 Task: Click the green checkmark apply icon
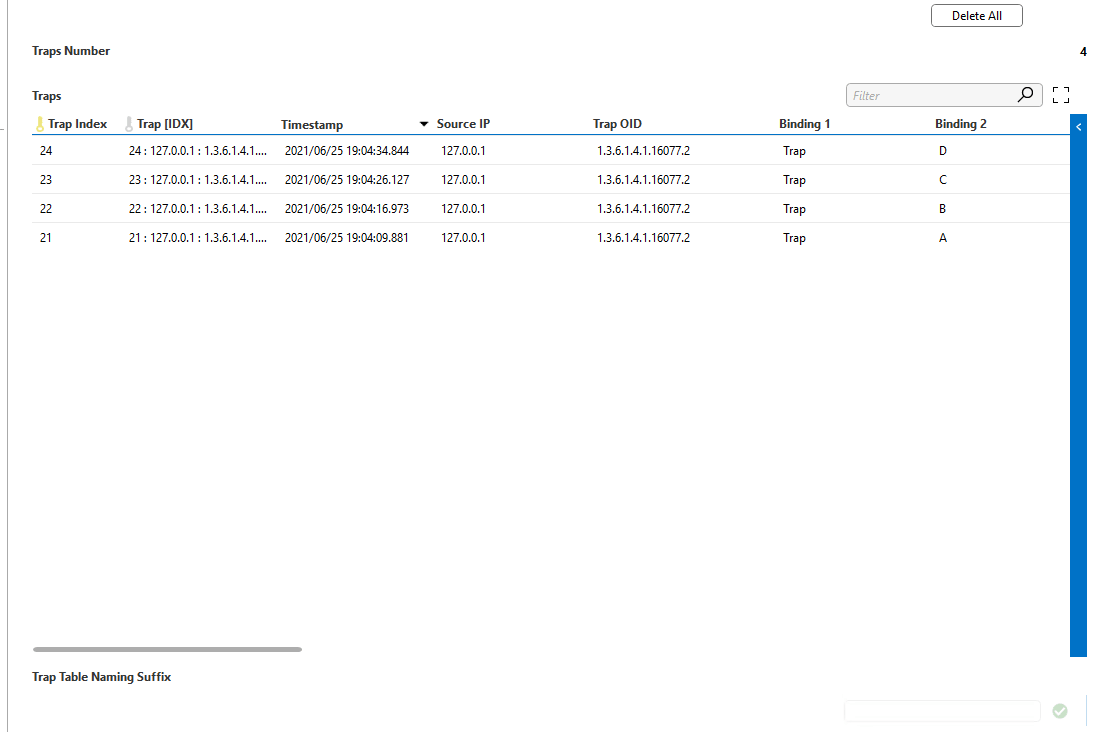tap(1060, 710)
